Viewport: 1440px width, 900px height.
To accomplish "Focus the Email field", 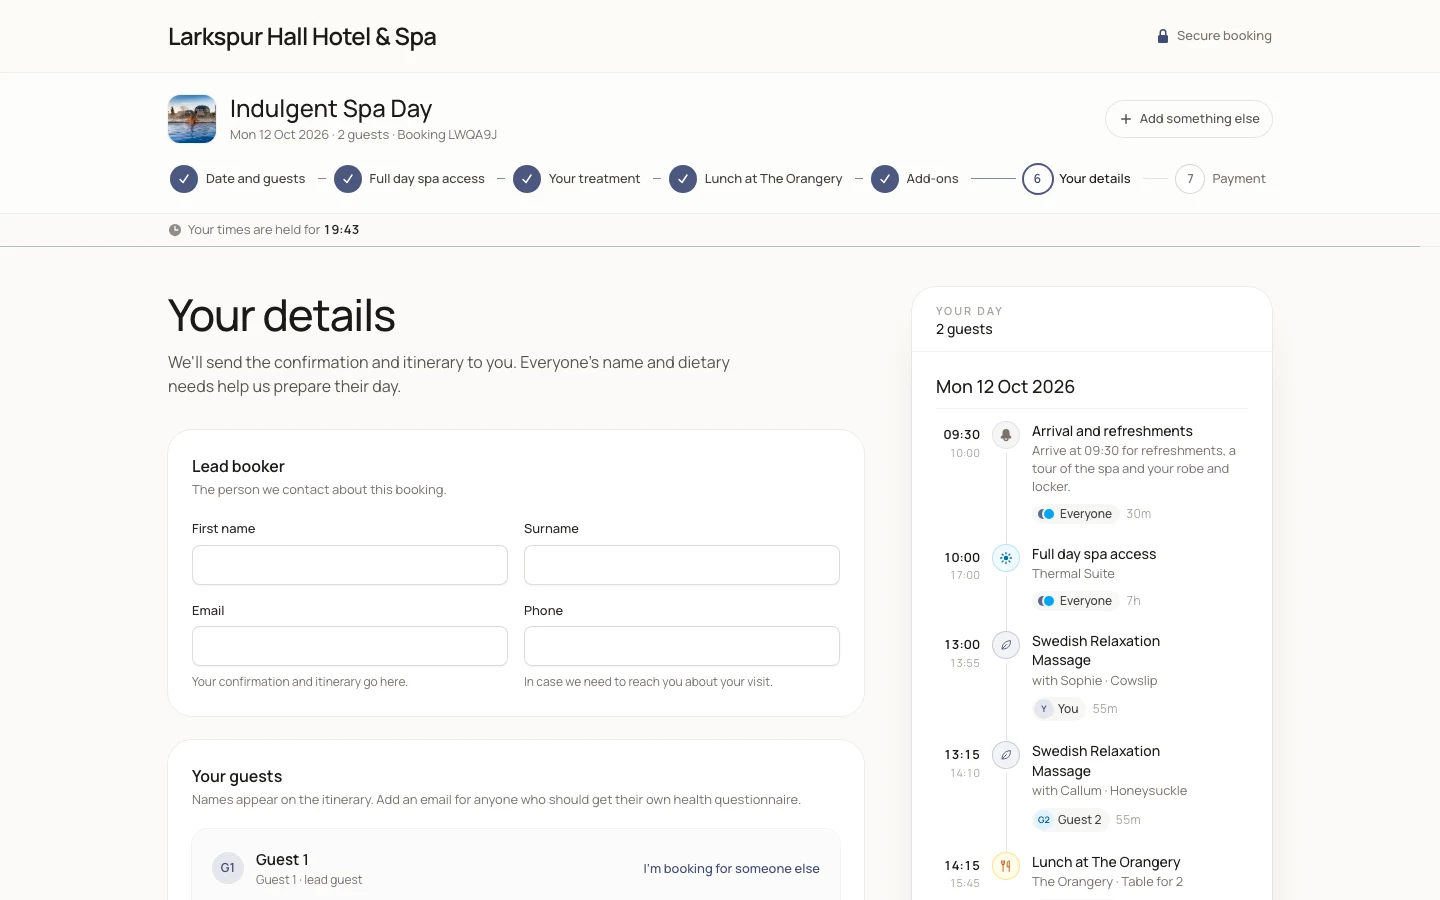I will coord(350,646).
